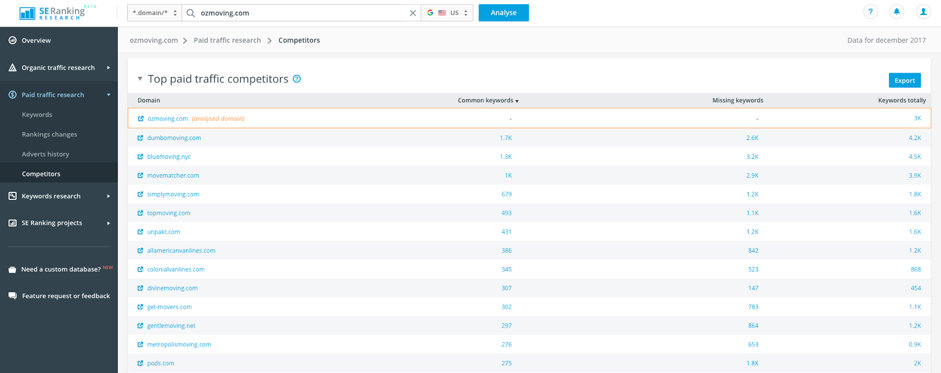Click the Feature request or feedback chat icon
This screenshot has height=373, width=941.
tap(12, 296)
